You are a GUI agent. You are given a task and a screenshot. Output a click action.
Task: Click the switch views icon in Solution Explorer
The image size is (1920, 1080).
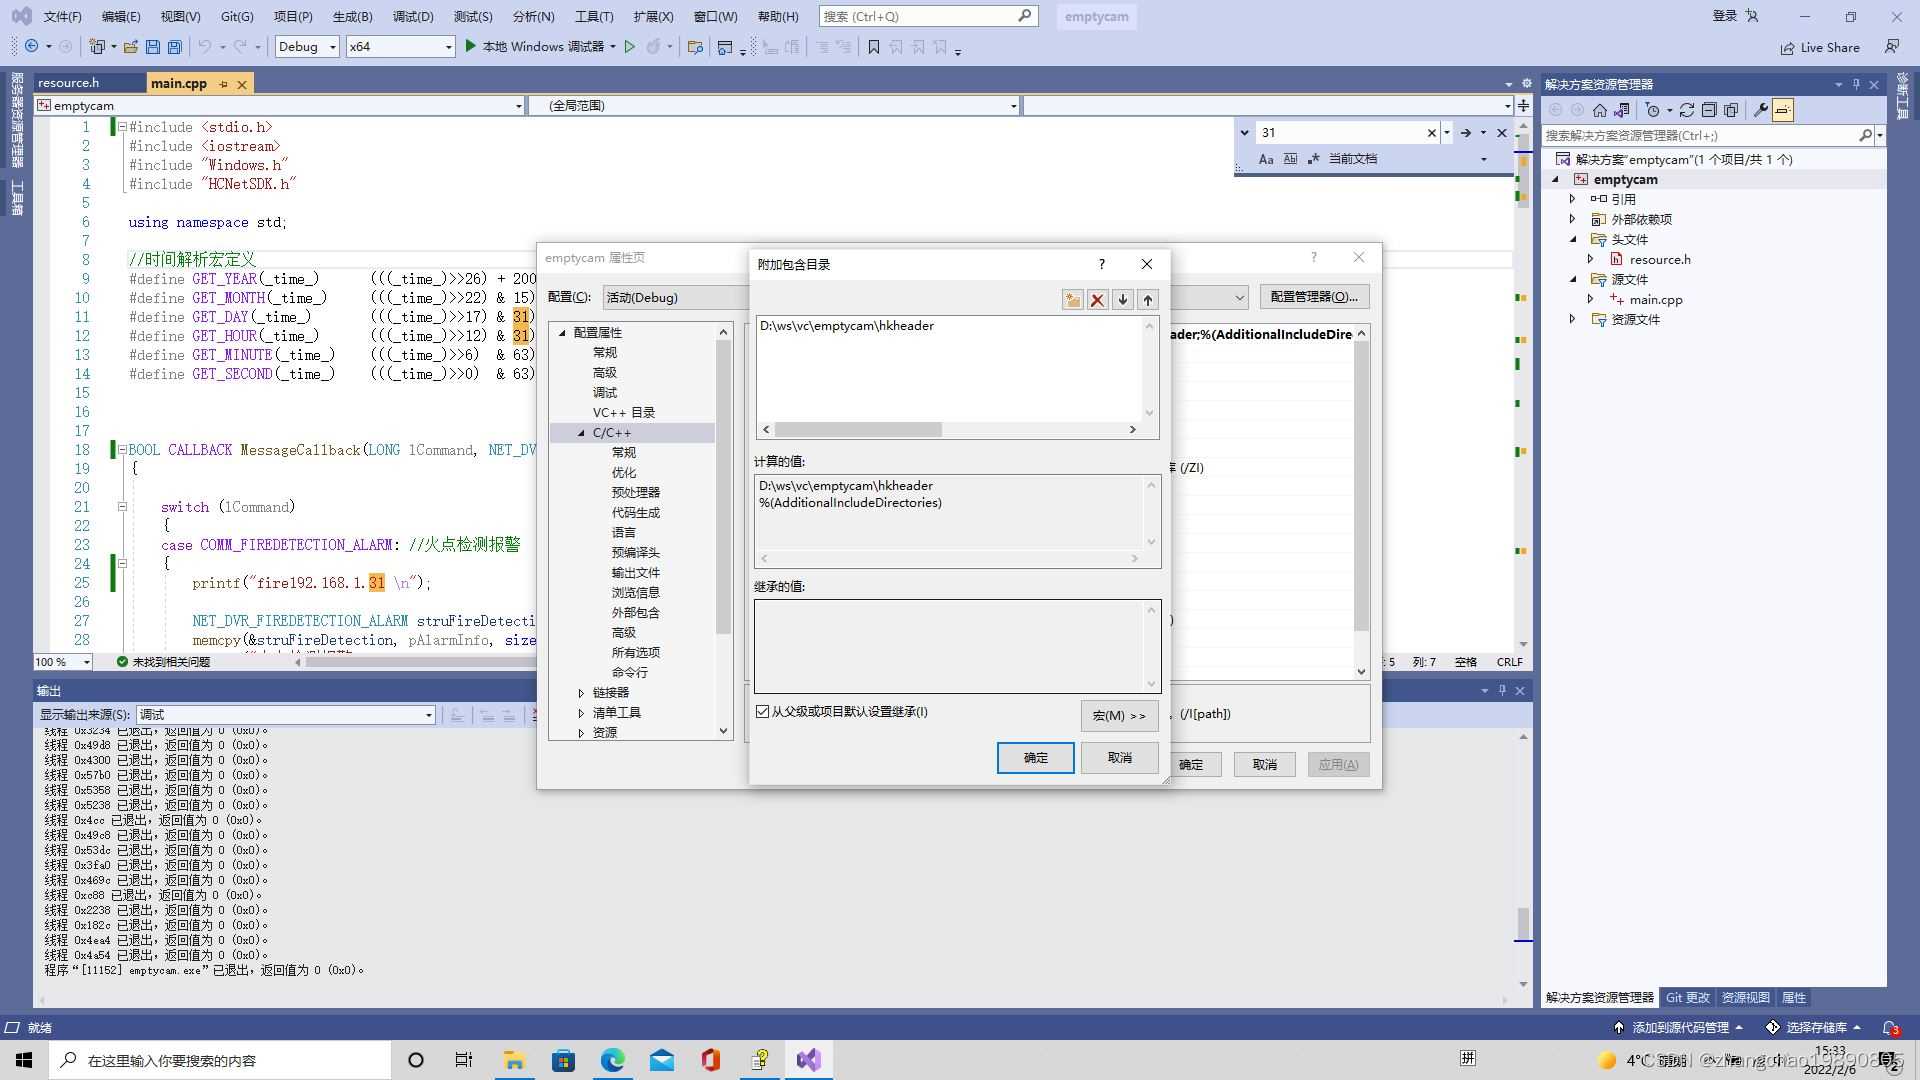pos(1622,110)
